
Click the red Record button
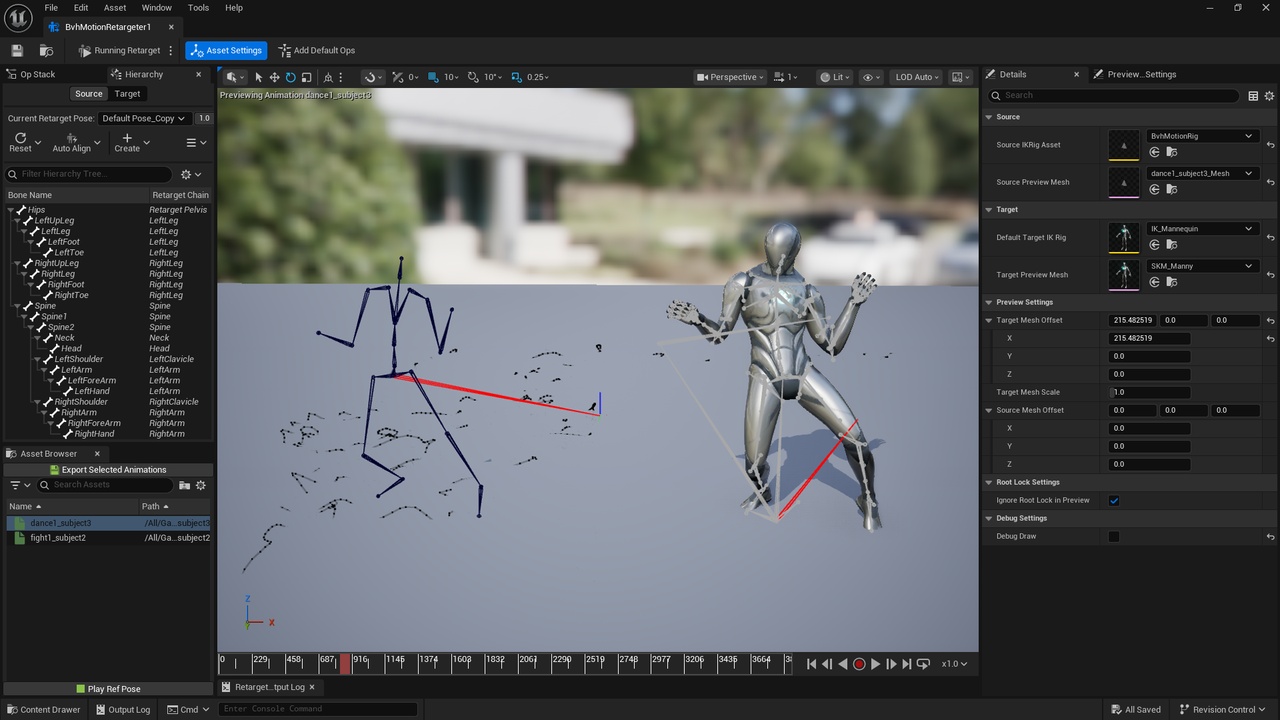(859, 664)
